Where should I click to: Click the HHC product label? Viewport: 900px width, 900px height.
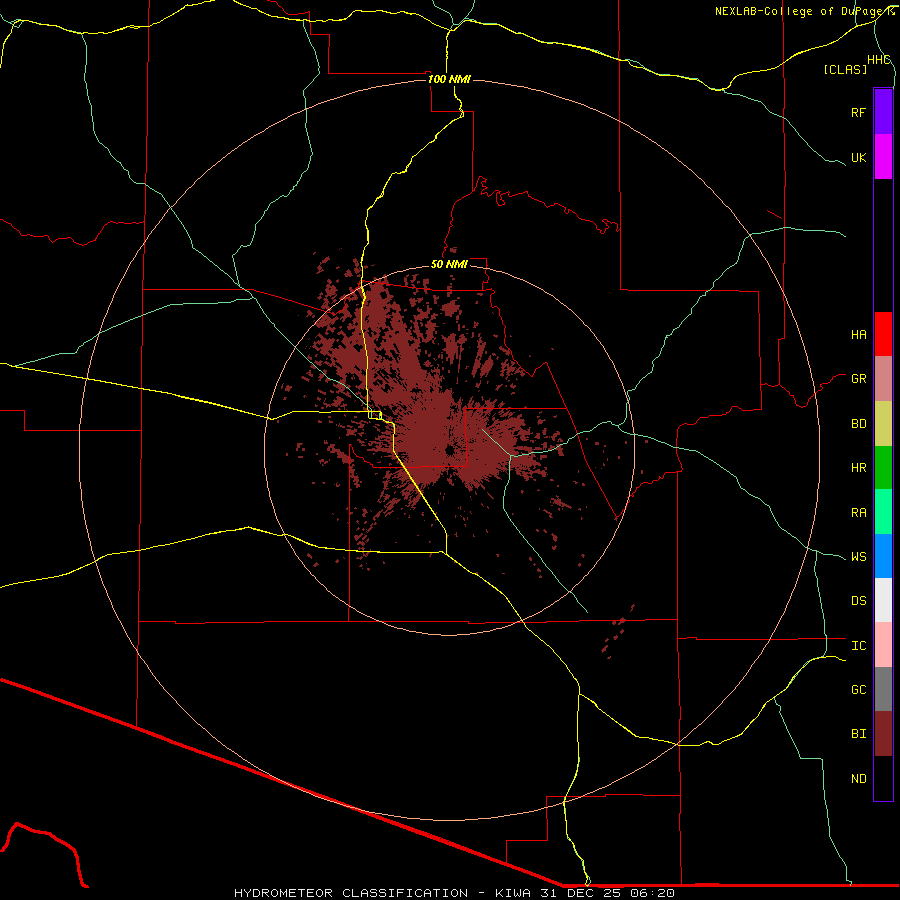click(x=879, y=60)
